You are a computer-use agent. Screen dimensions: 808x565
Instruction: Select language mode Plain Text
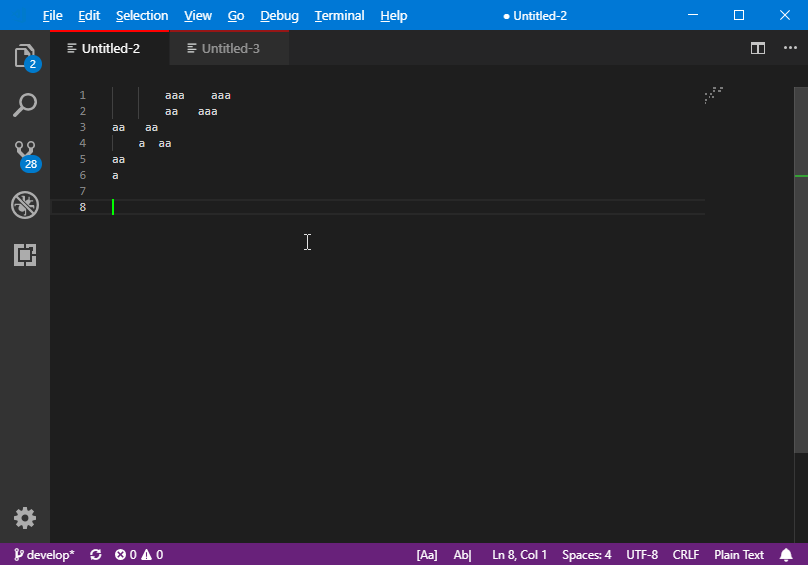click(739, 555)
